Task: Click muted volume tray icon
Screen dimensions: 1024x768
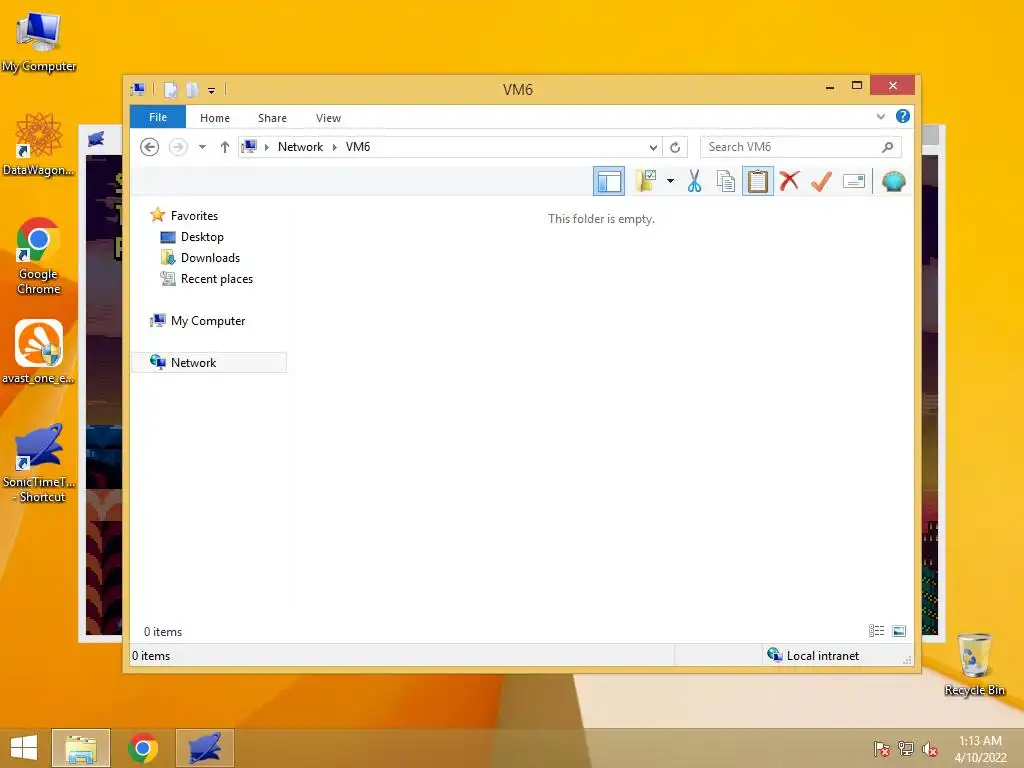Action: [x=930, y=749]
